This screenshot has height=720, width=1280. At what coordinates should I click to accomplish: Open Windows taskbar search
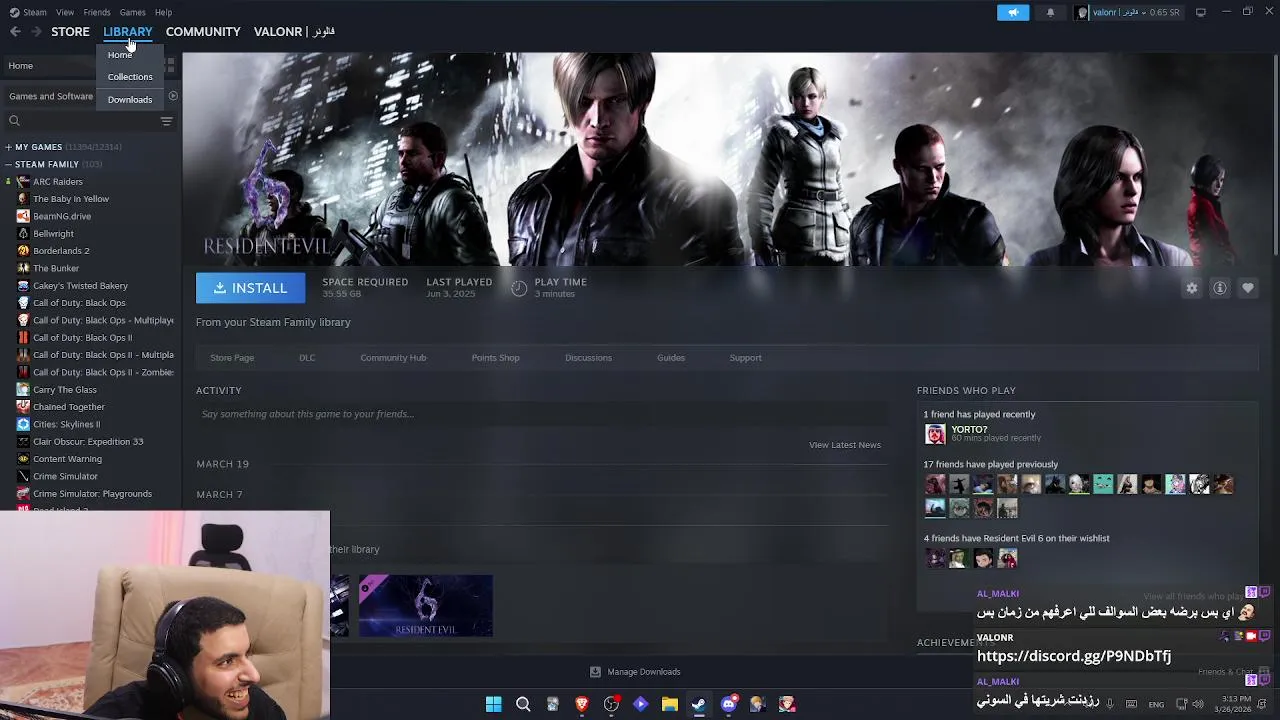tap(523, 704)
